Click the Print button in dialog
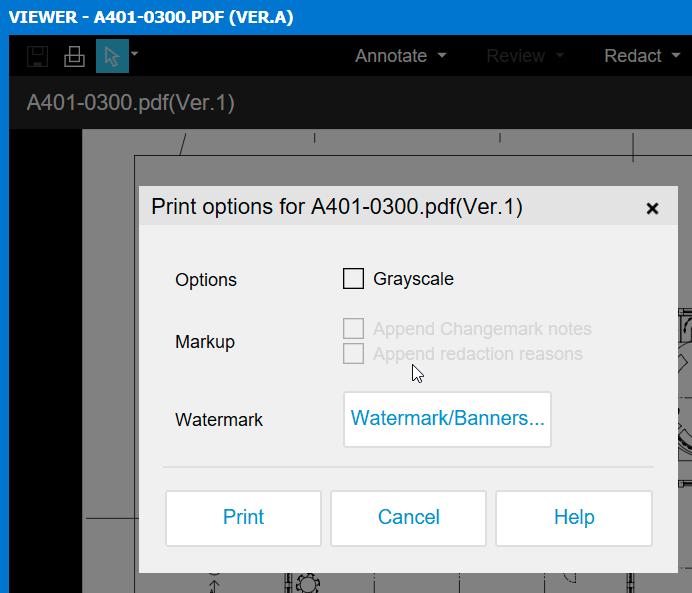Screen dimensions: 692x593 [x=243, y=518]
